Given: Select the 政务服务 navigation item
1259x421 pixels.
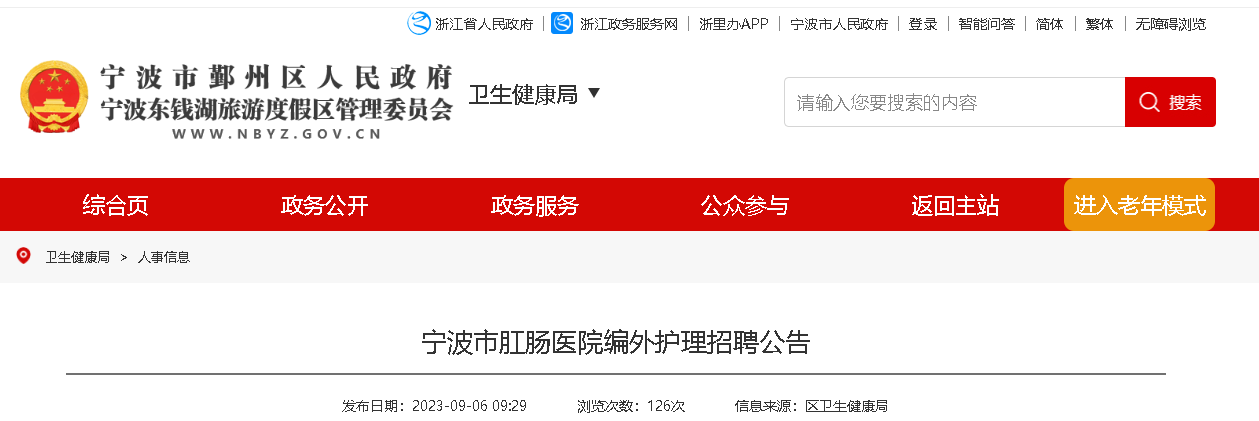Looking at the screenshot, I should [535, 206].
